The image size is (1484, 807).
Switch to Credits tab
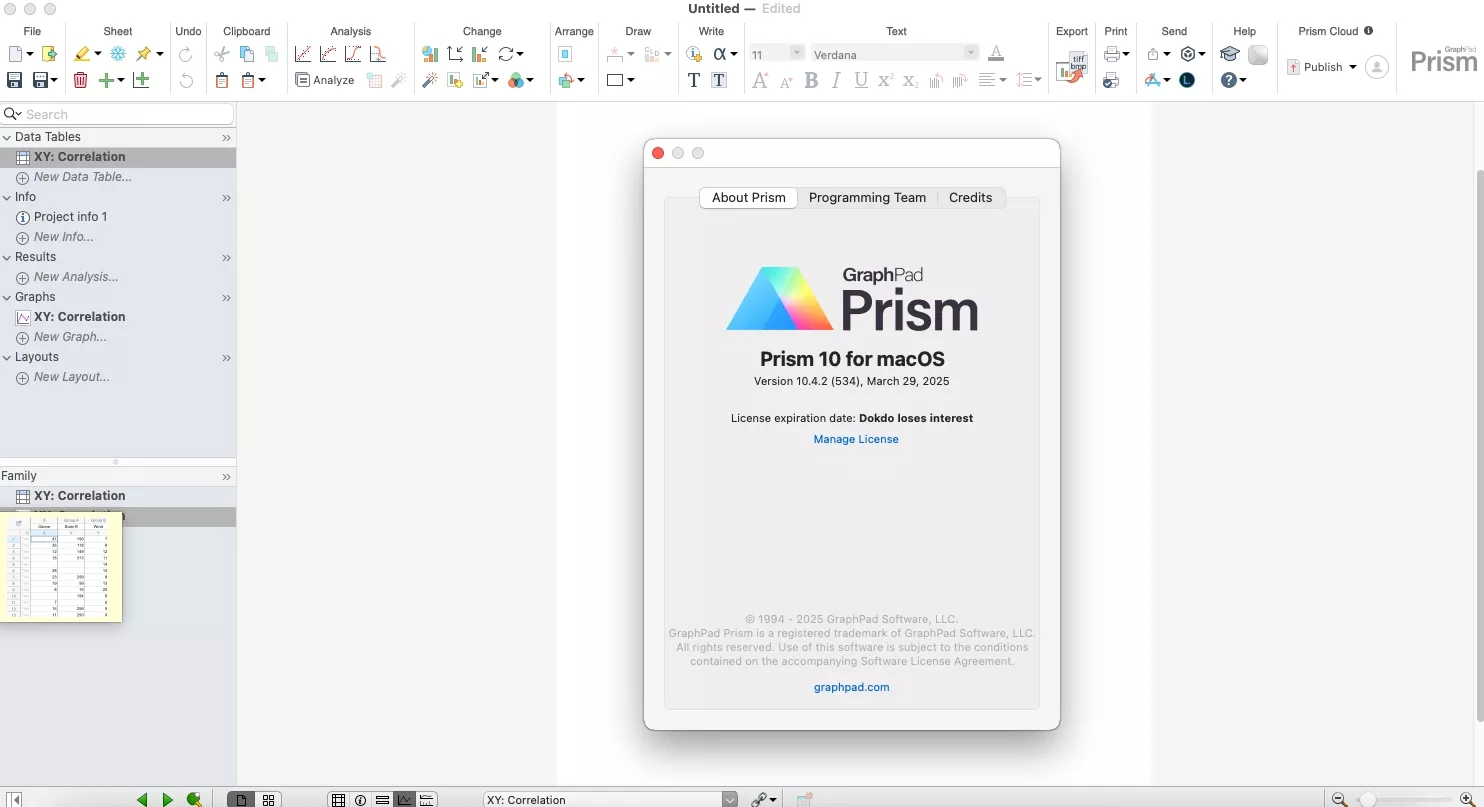point(970,197)
